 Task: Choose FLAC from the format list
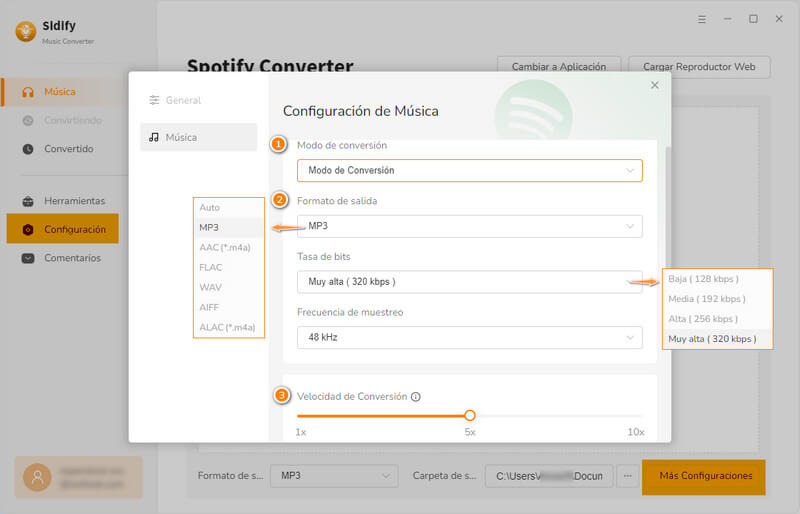click(x=229, y=267)
